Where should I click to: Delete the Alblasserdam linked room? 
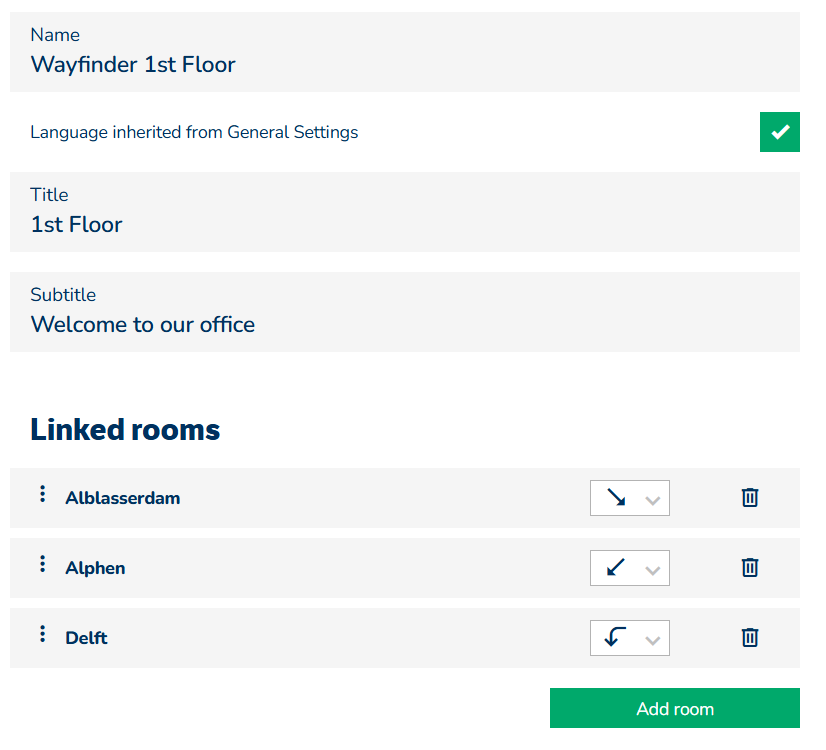(750, 498)
